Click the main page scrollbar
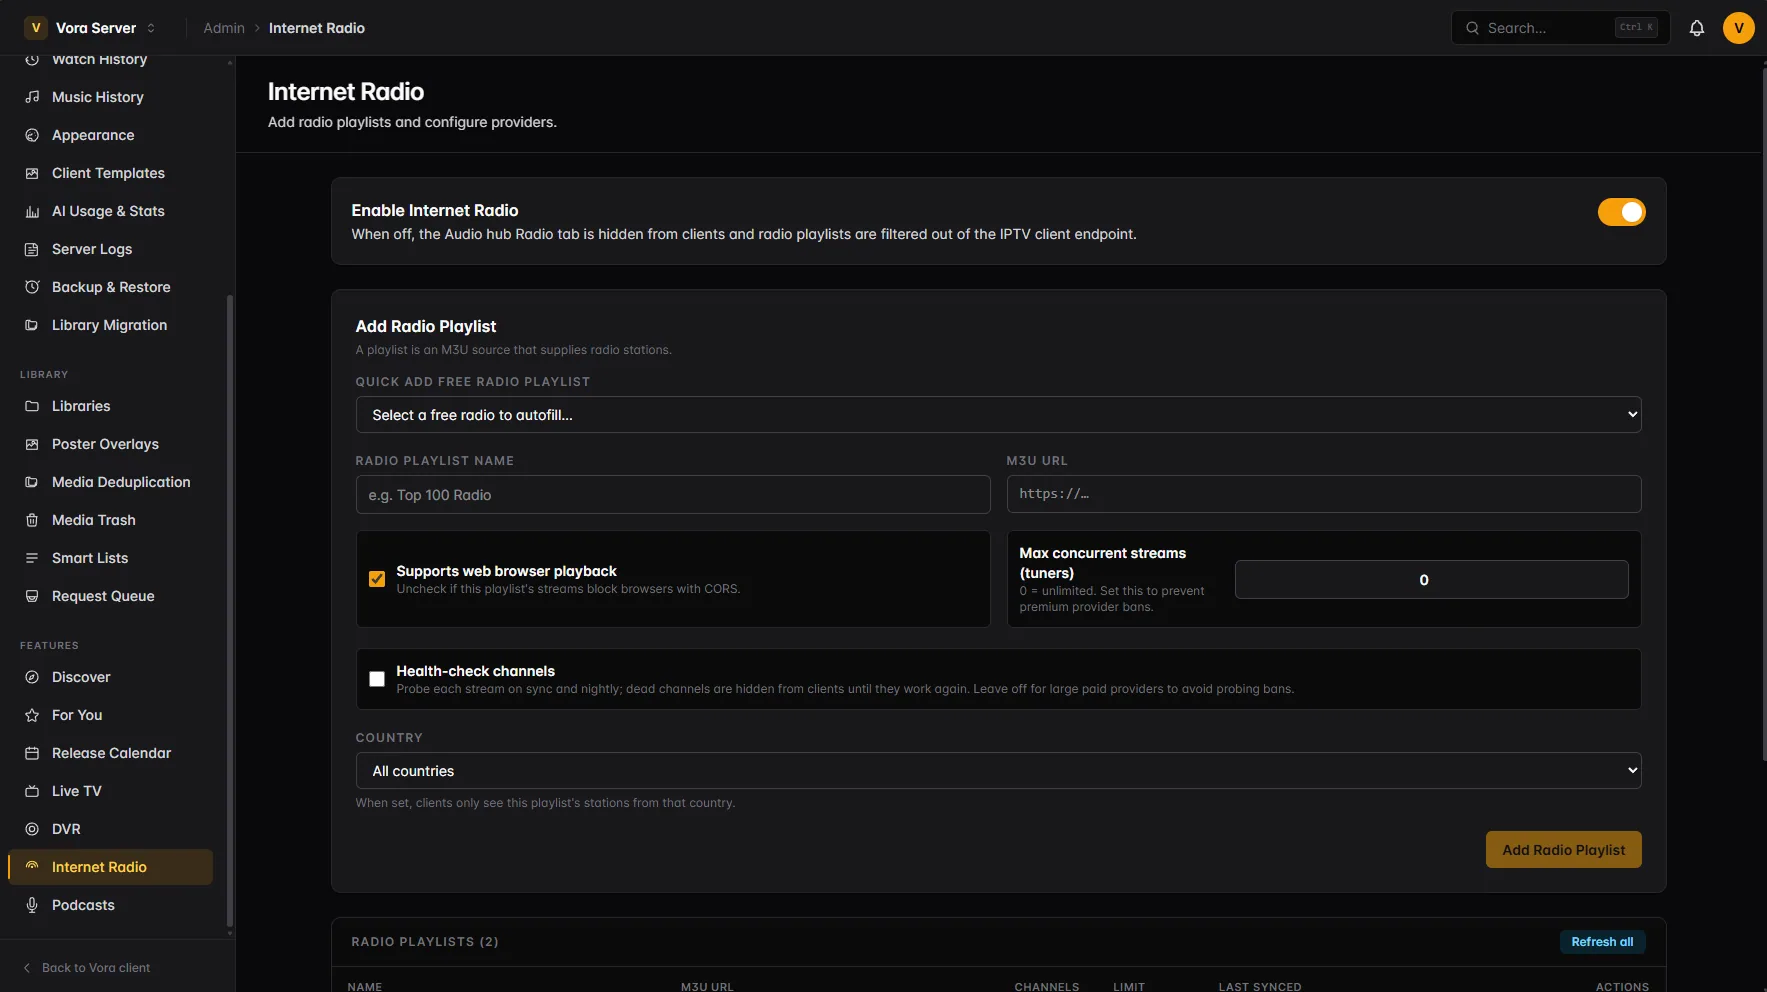The height and width of the screenshot is (992, 1767). [x=1763, y=413]
